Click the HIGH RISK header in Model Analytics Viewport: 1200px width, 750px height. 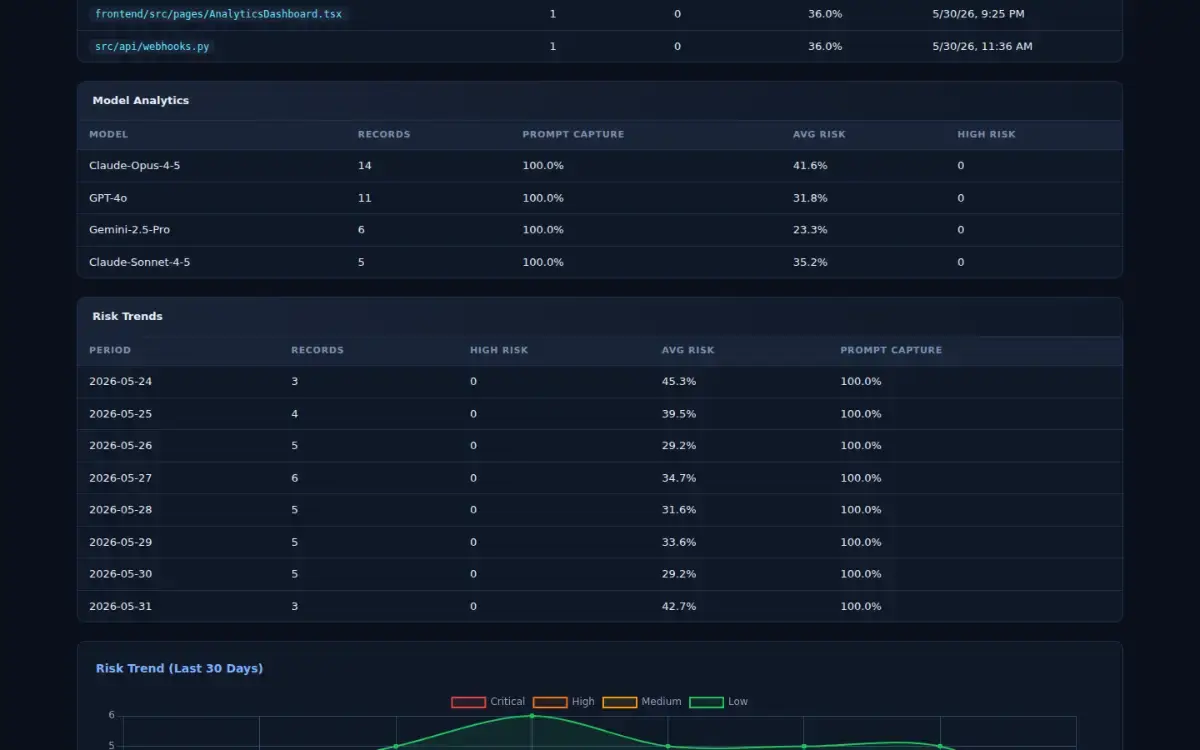pyautogui.click(x=986, y=134)
